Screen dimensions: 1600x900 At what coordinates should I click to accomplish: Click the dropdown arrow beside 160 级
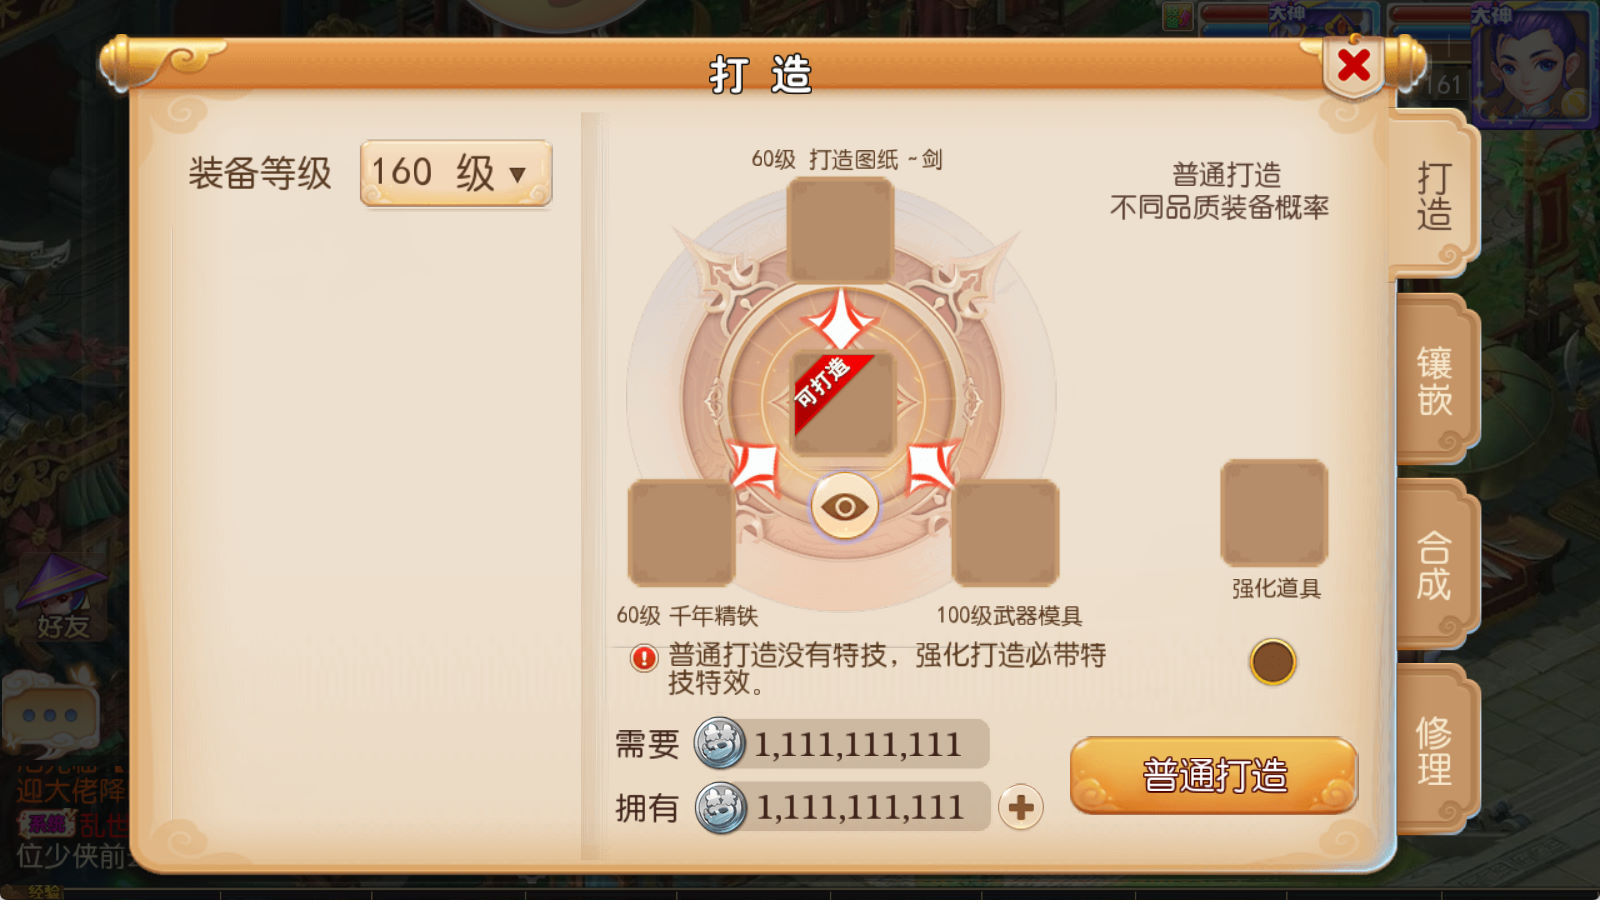click(x=517, y=175)
